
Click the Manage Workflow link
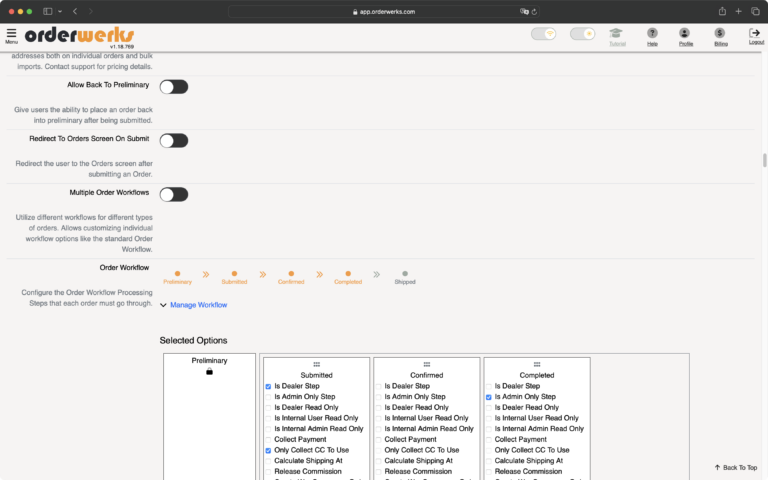(198, 305)
